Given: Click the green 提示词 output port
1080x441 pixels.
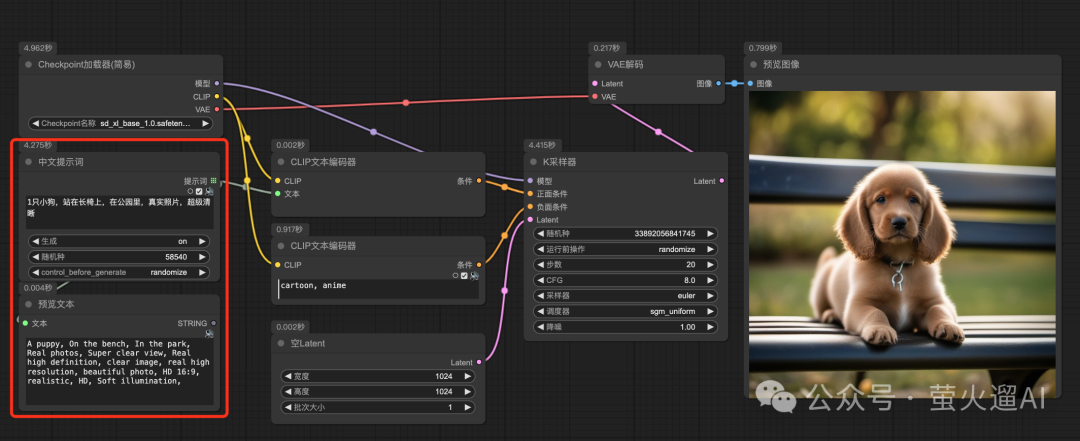Looking at the screenshot, I should (214, 181).
